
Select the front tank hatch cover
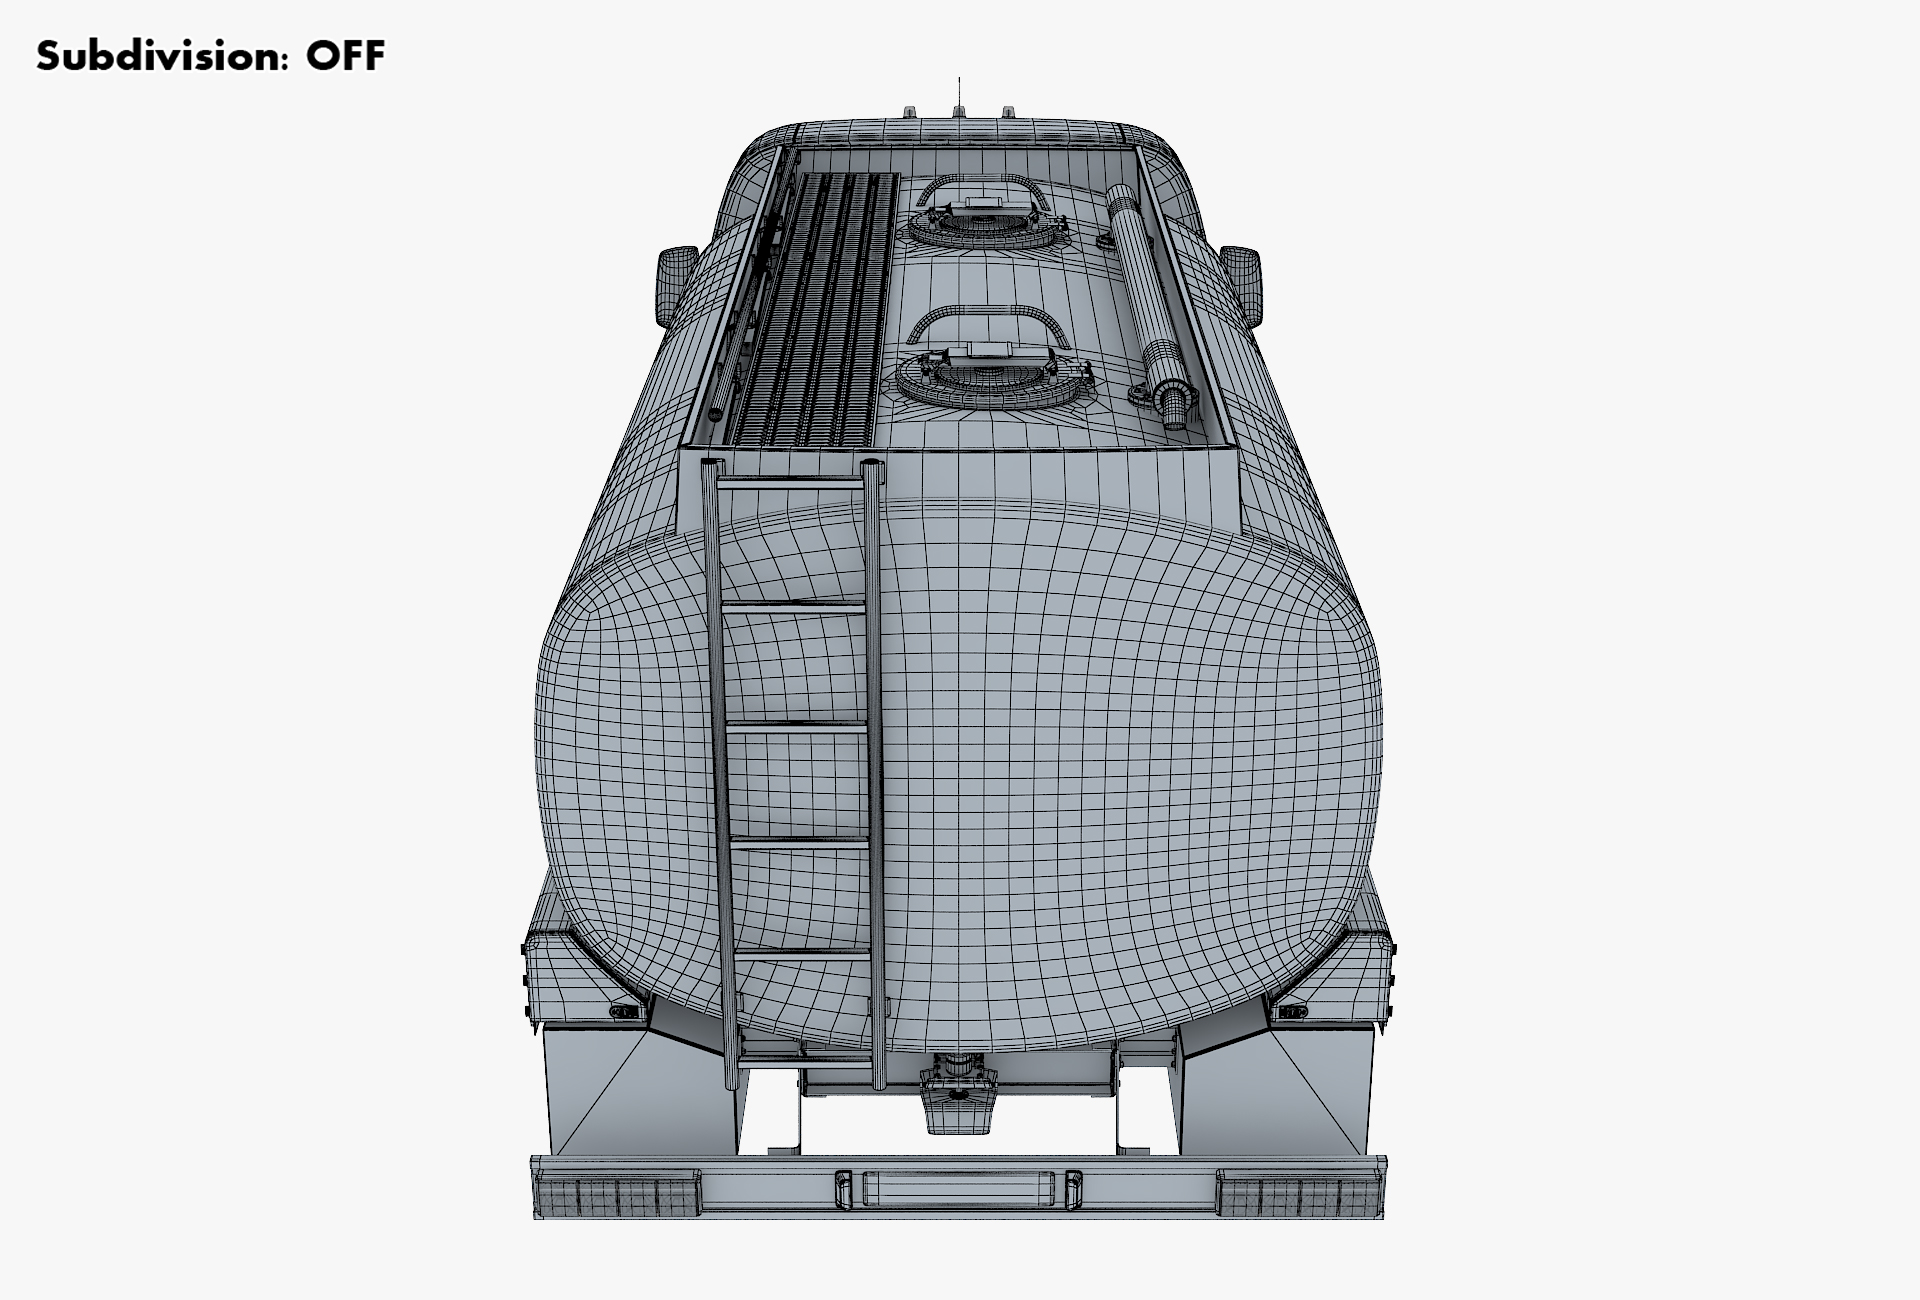pyautogui.click(x=981, y=227)
